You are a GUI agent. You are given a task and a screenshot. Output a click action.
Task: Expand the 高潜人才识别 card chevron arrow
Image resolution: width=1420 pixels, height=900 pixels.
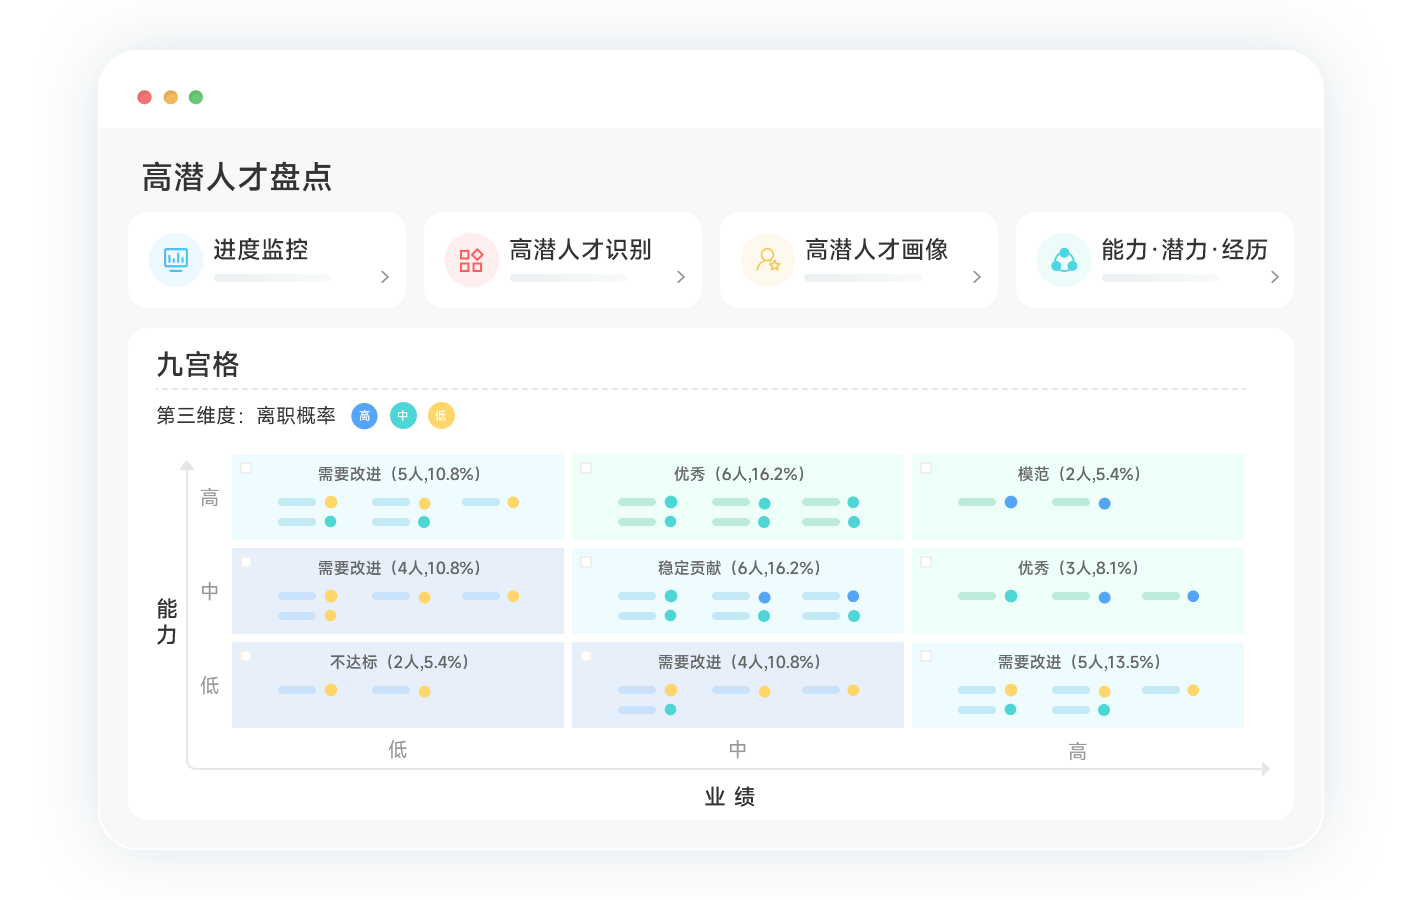pyautogui.click(x=681, y=277)
